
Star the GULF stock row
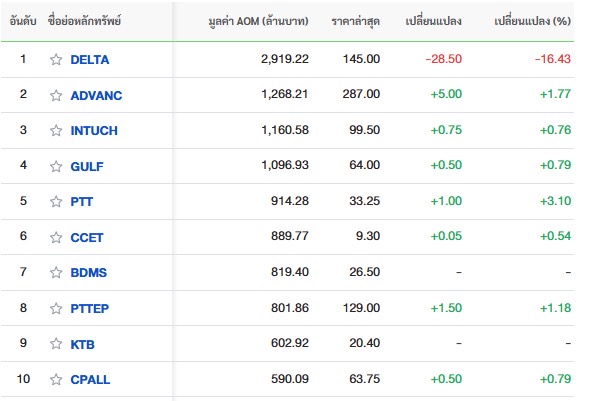[56, 166]
